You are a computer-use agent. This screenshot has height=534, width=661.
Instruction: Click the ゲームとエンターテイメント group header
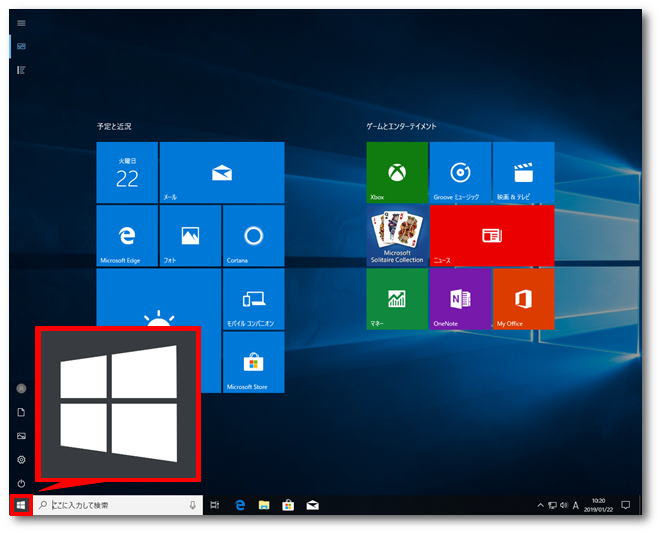pos(401,126)
